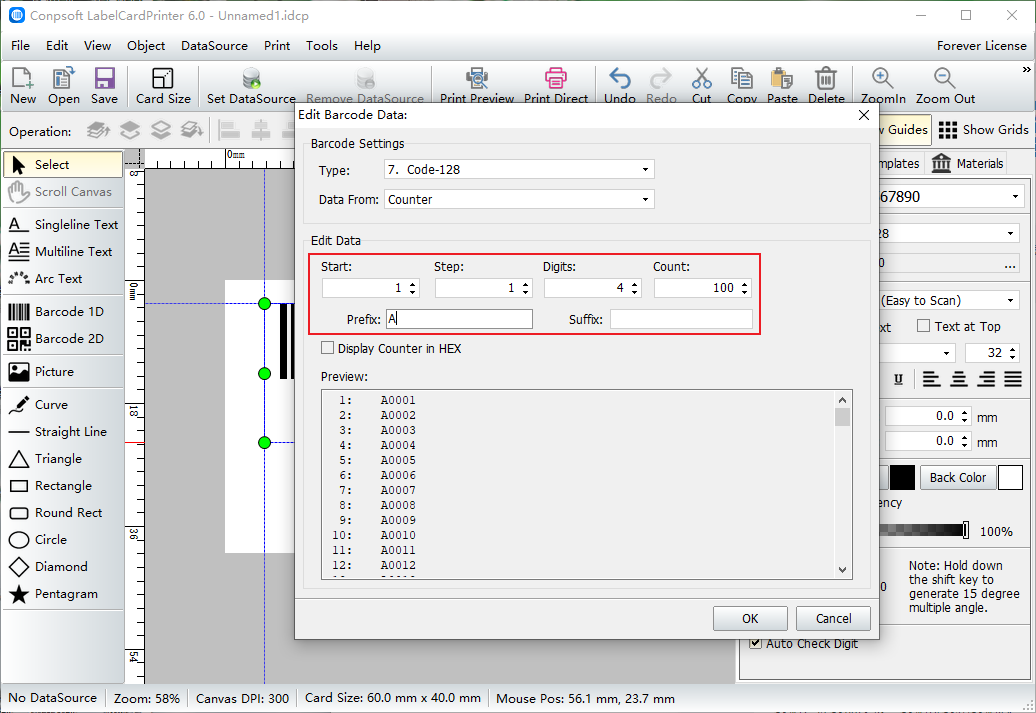This screenshot has width=1036, height=713.
Task: Pick the Curve drawing tool
Action: coord(63,404)
